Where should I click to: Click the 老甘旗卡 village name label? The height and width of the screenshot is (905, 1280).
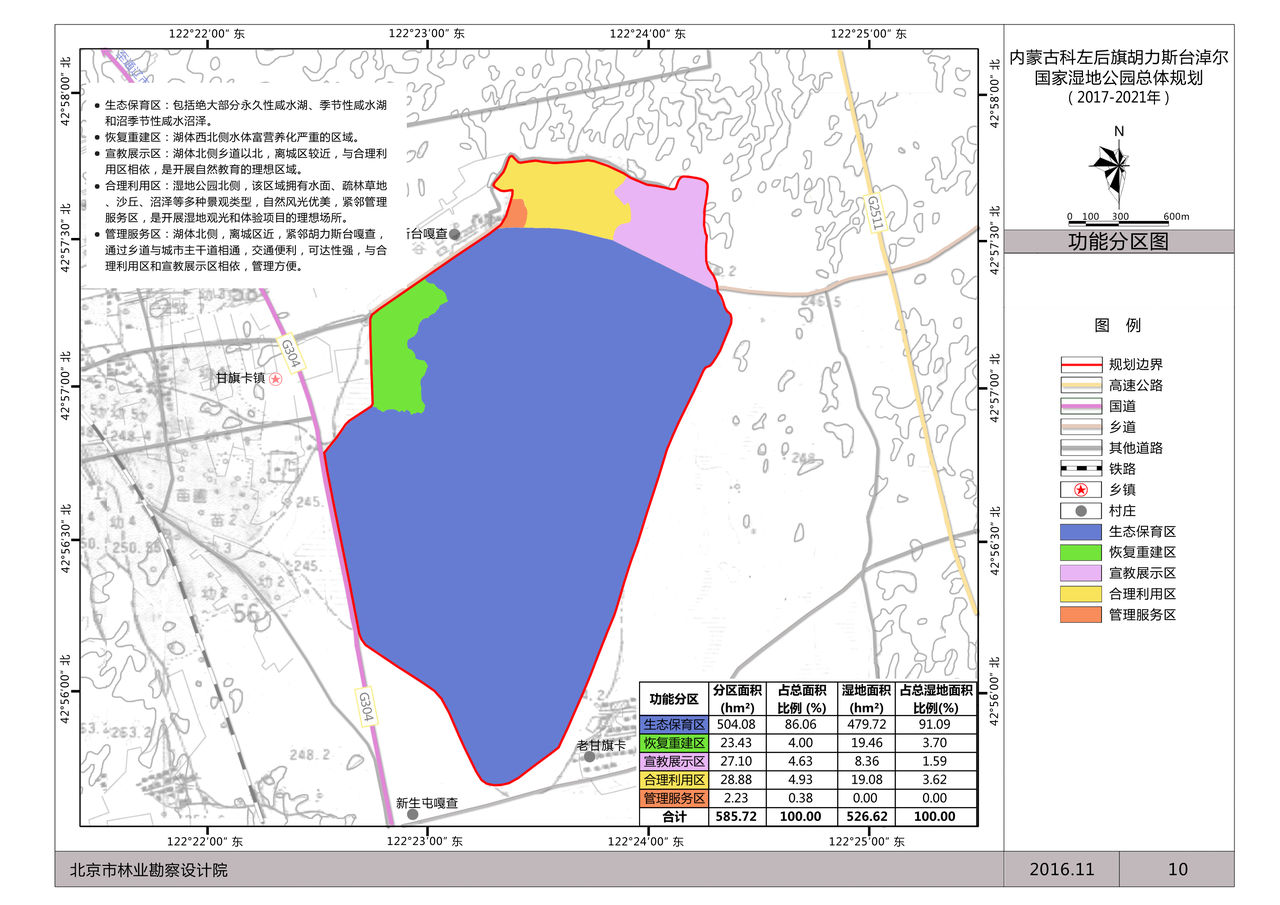pos(600,745)
